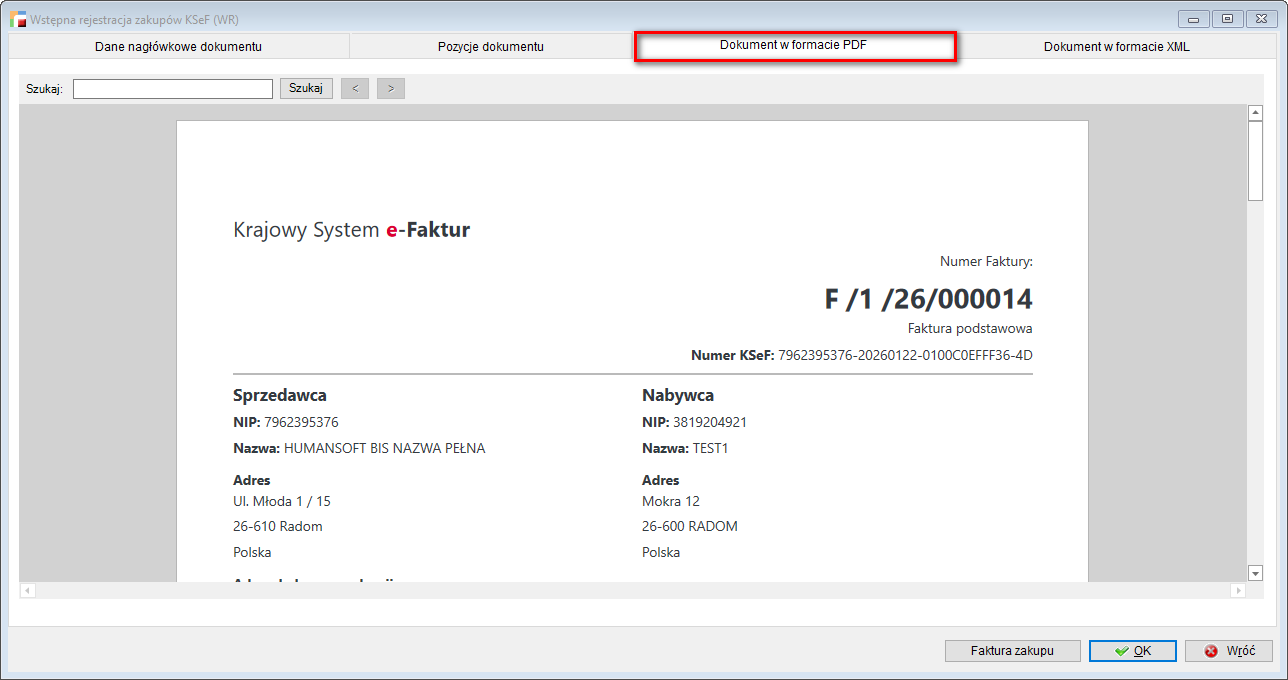
Task: Confirm with the green check OK button
Action: (1132, 651)
